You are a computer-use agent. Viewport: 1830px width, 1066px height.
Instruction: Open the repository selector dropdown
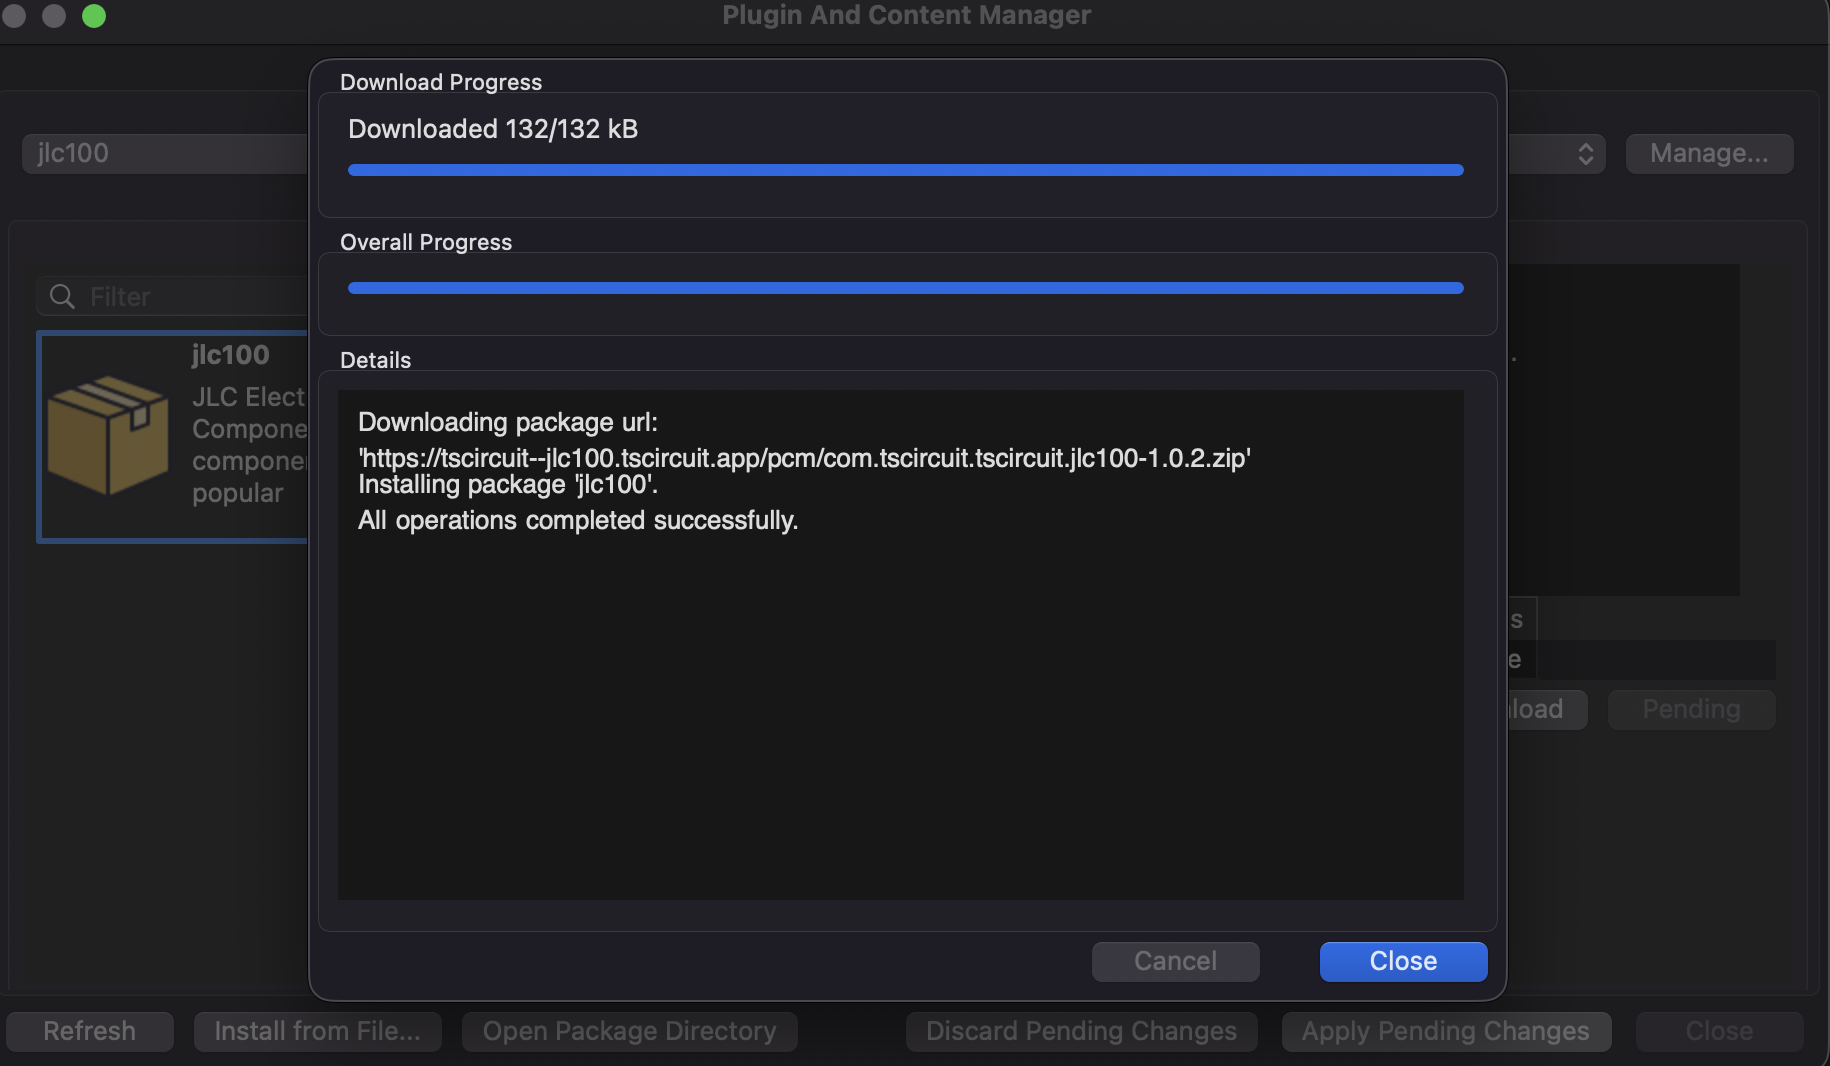(x=1587, y=153)
